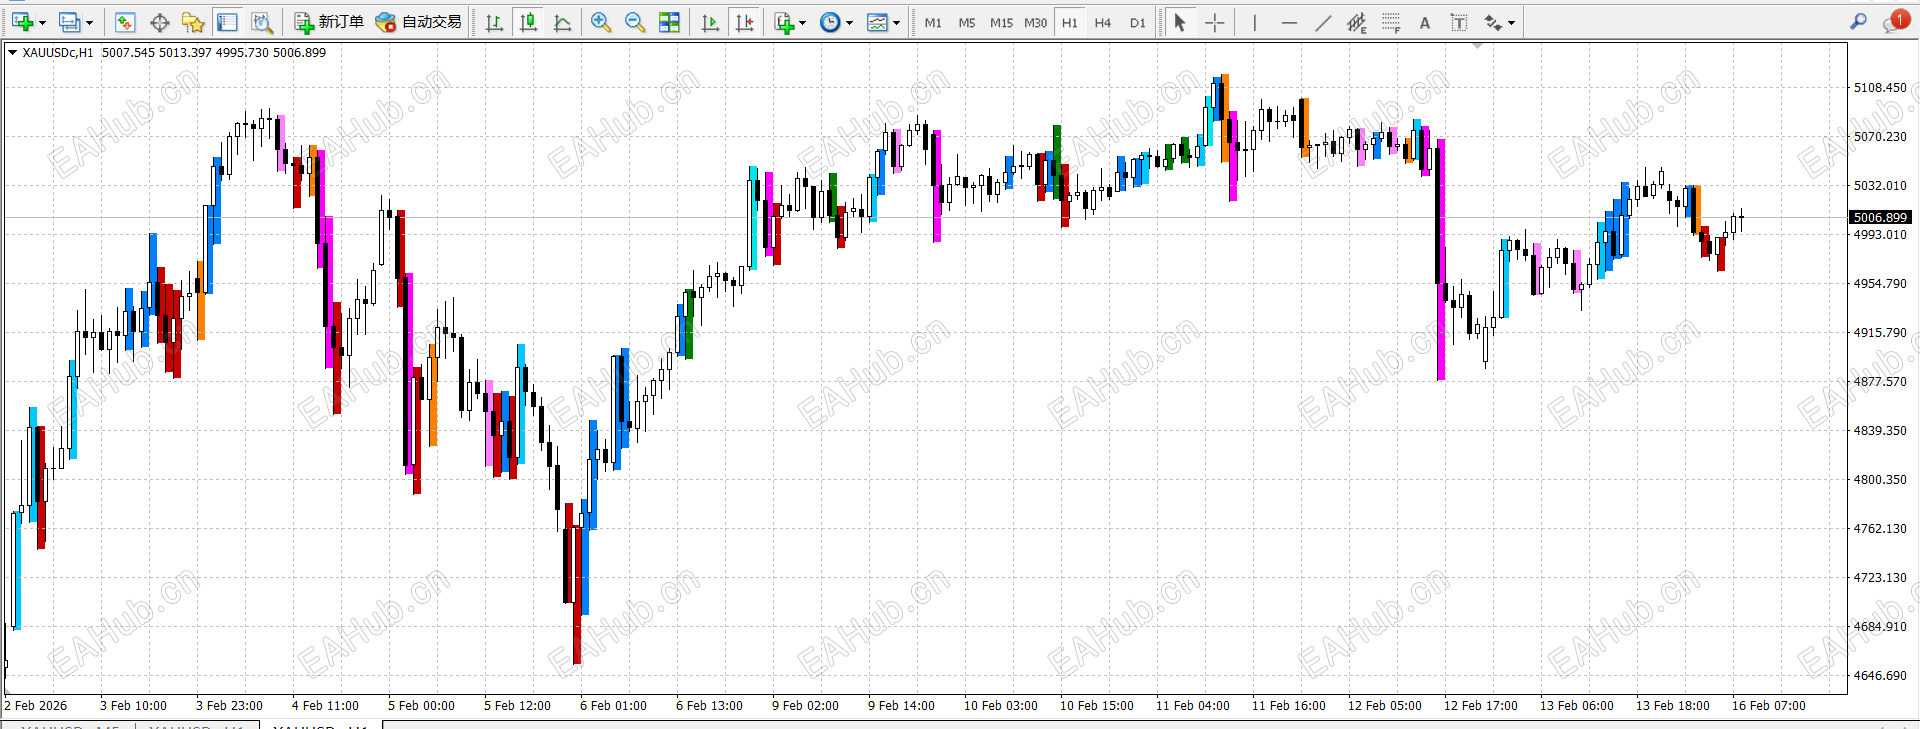1920x729 pixels.
Task: Open the Strategy Tester magnifier icon
Action: coord(261,22)
